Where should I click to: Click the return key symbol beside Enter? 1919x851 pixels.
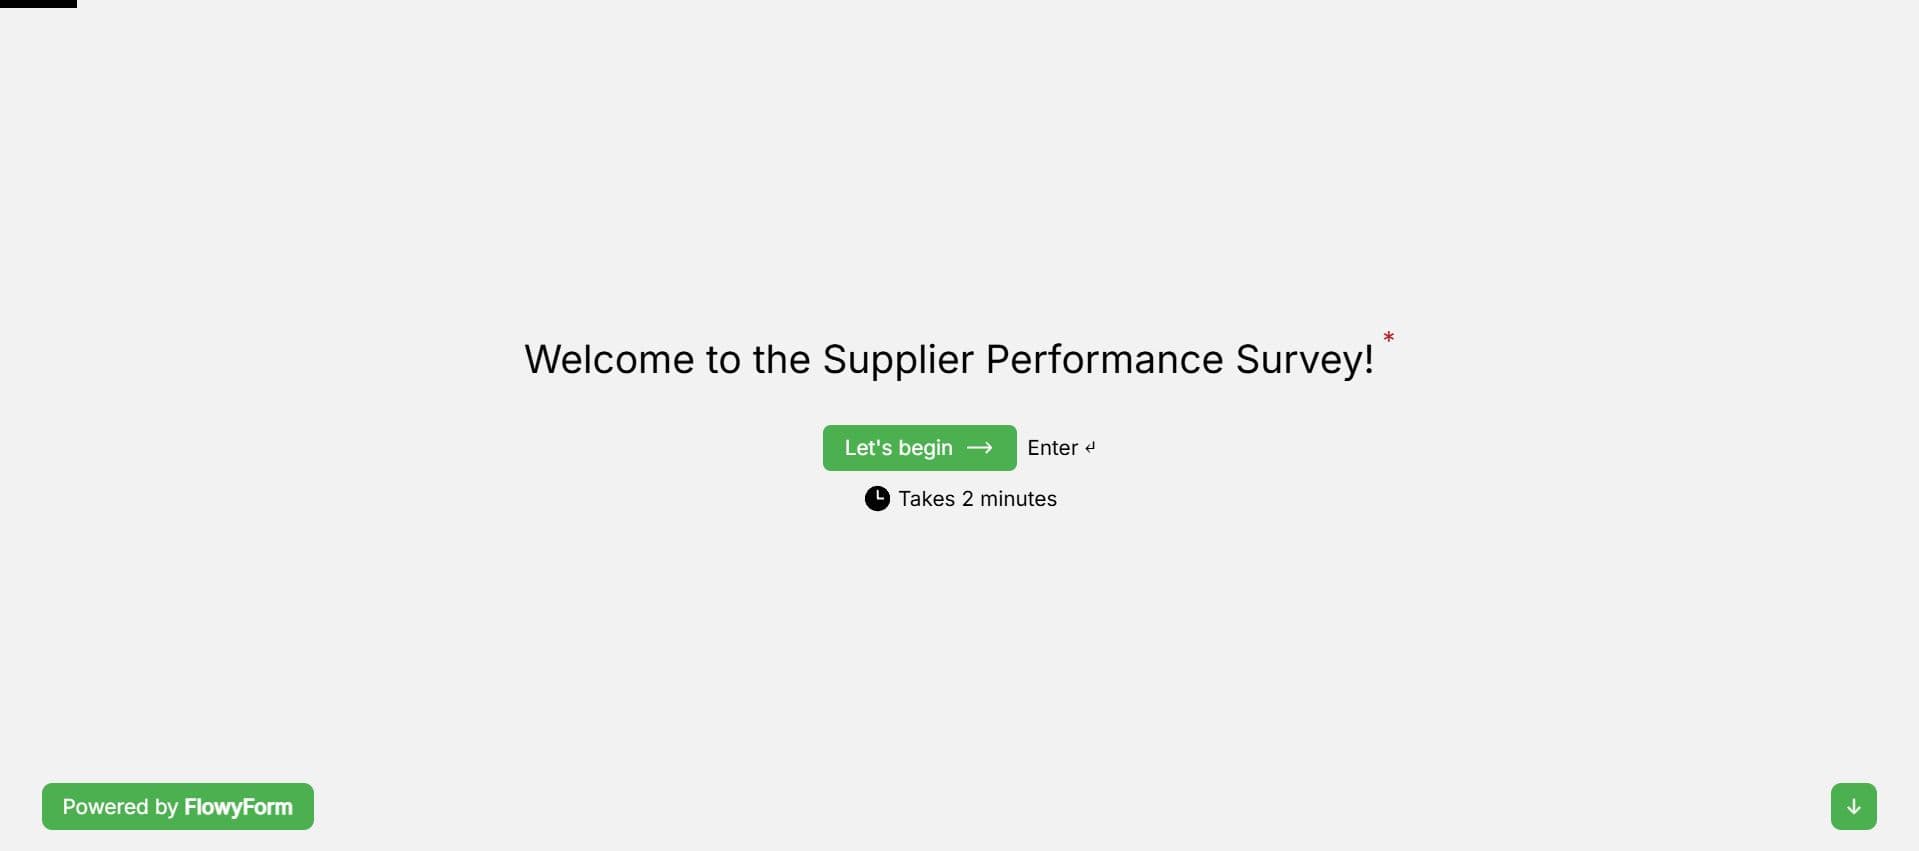pos(1090,448)
